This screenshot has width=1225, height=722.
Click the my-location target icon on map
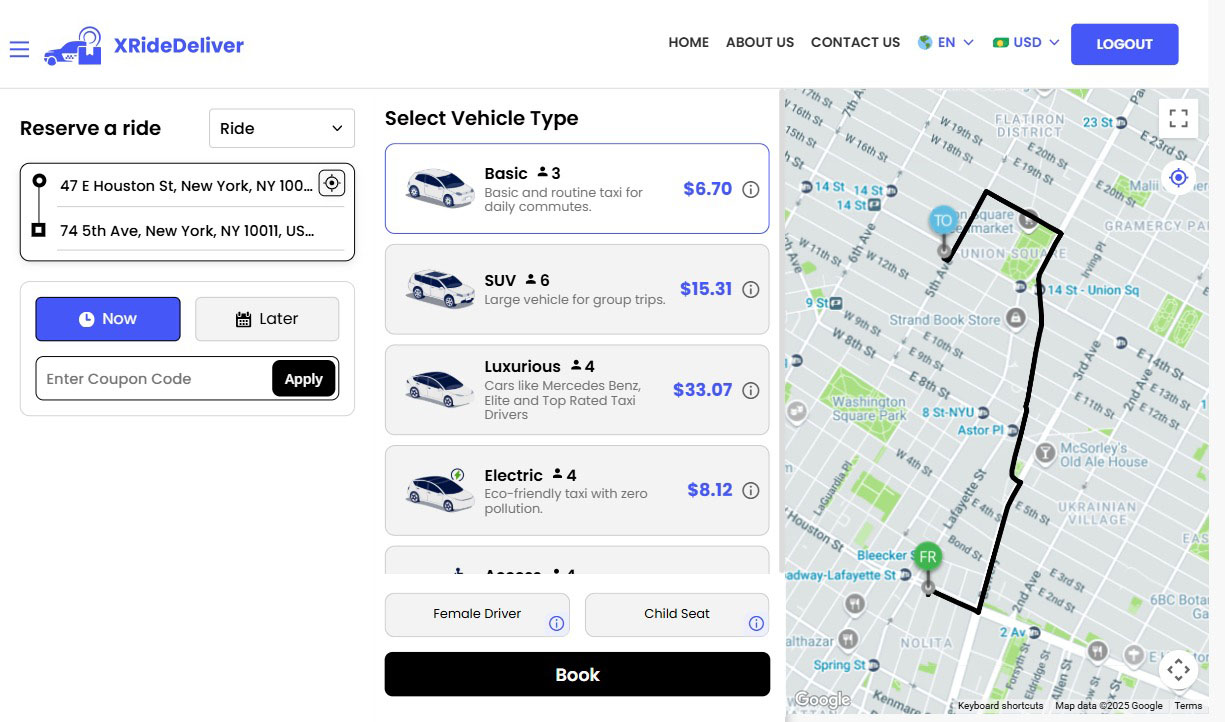(x=1178, y=177)
